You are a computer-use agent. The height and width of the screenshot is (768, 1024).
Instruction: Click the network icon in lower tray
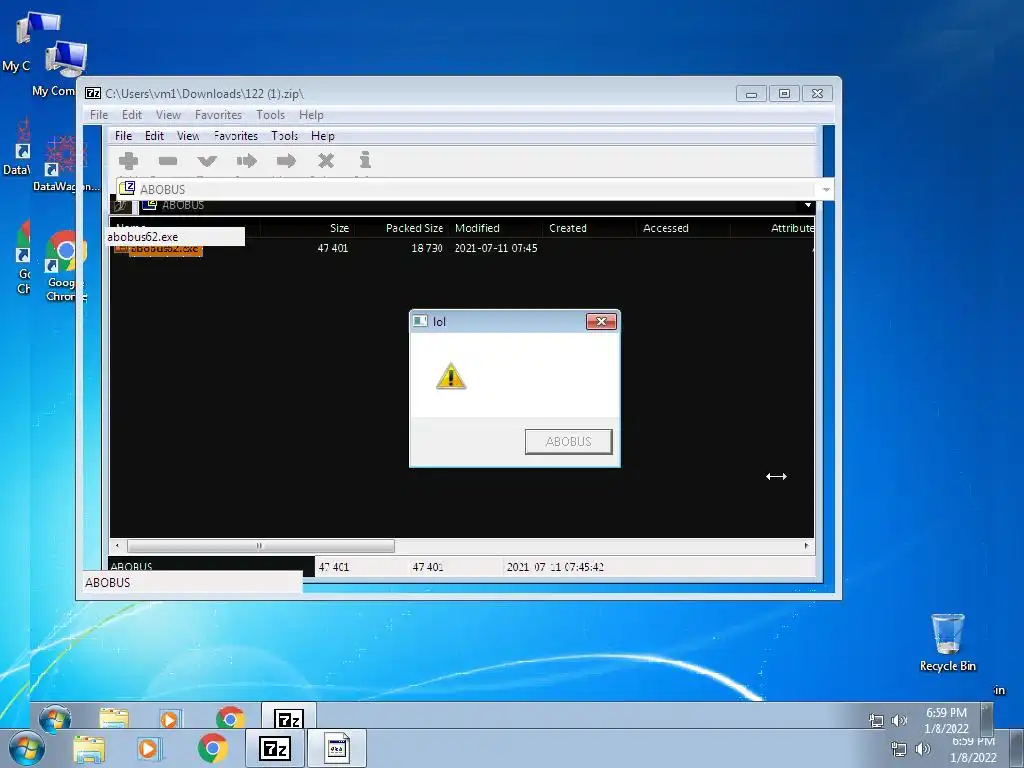pyautogui.click(x=899, y=749)
